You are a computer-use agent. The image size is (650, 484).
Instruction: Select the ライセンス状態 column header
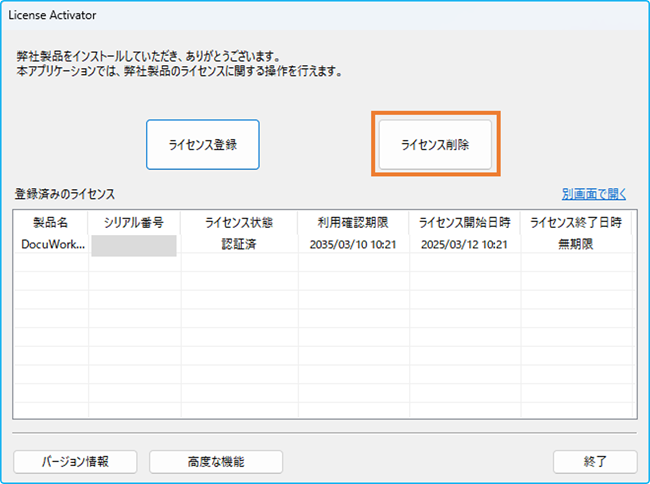tap(239, 223)
